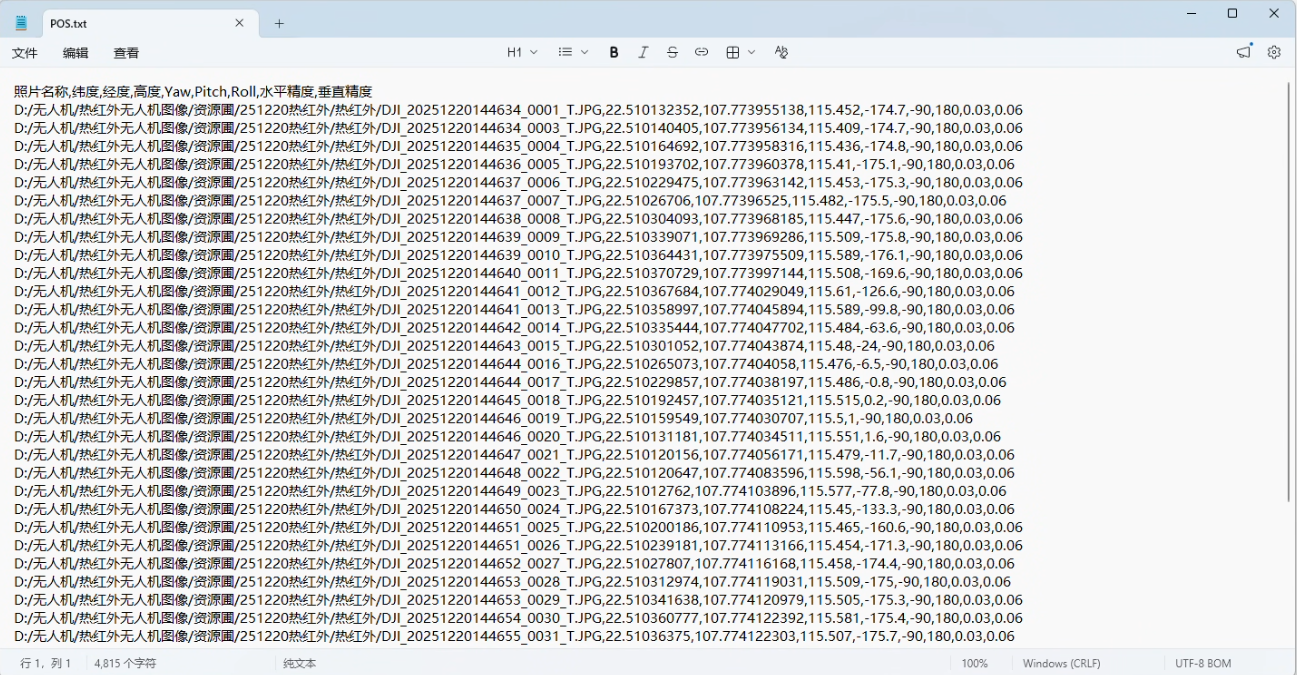This screenshot has width=1297, height=675.
Task: Open the 编辑 menu
Action: pos(75,53)
